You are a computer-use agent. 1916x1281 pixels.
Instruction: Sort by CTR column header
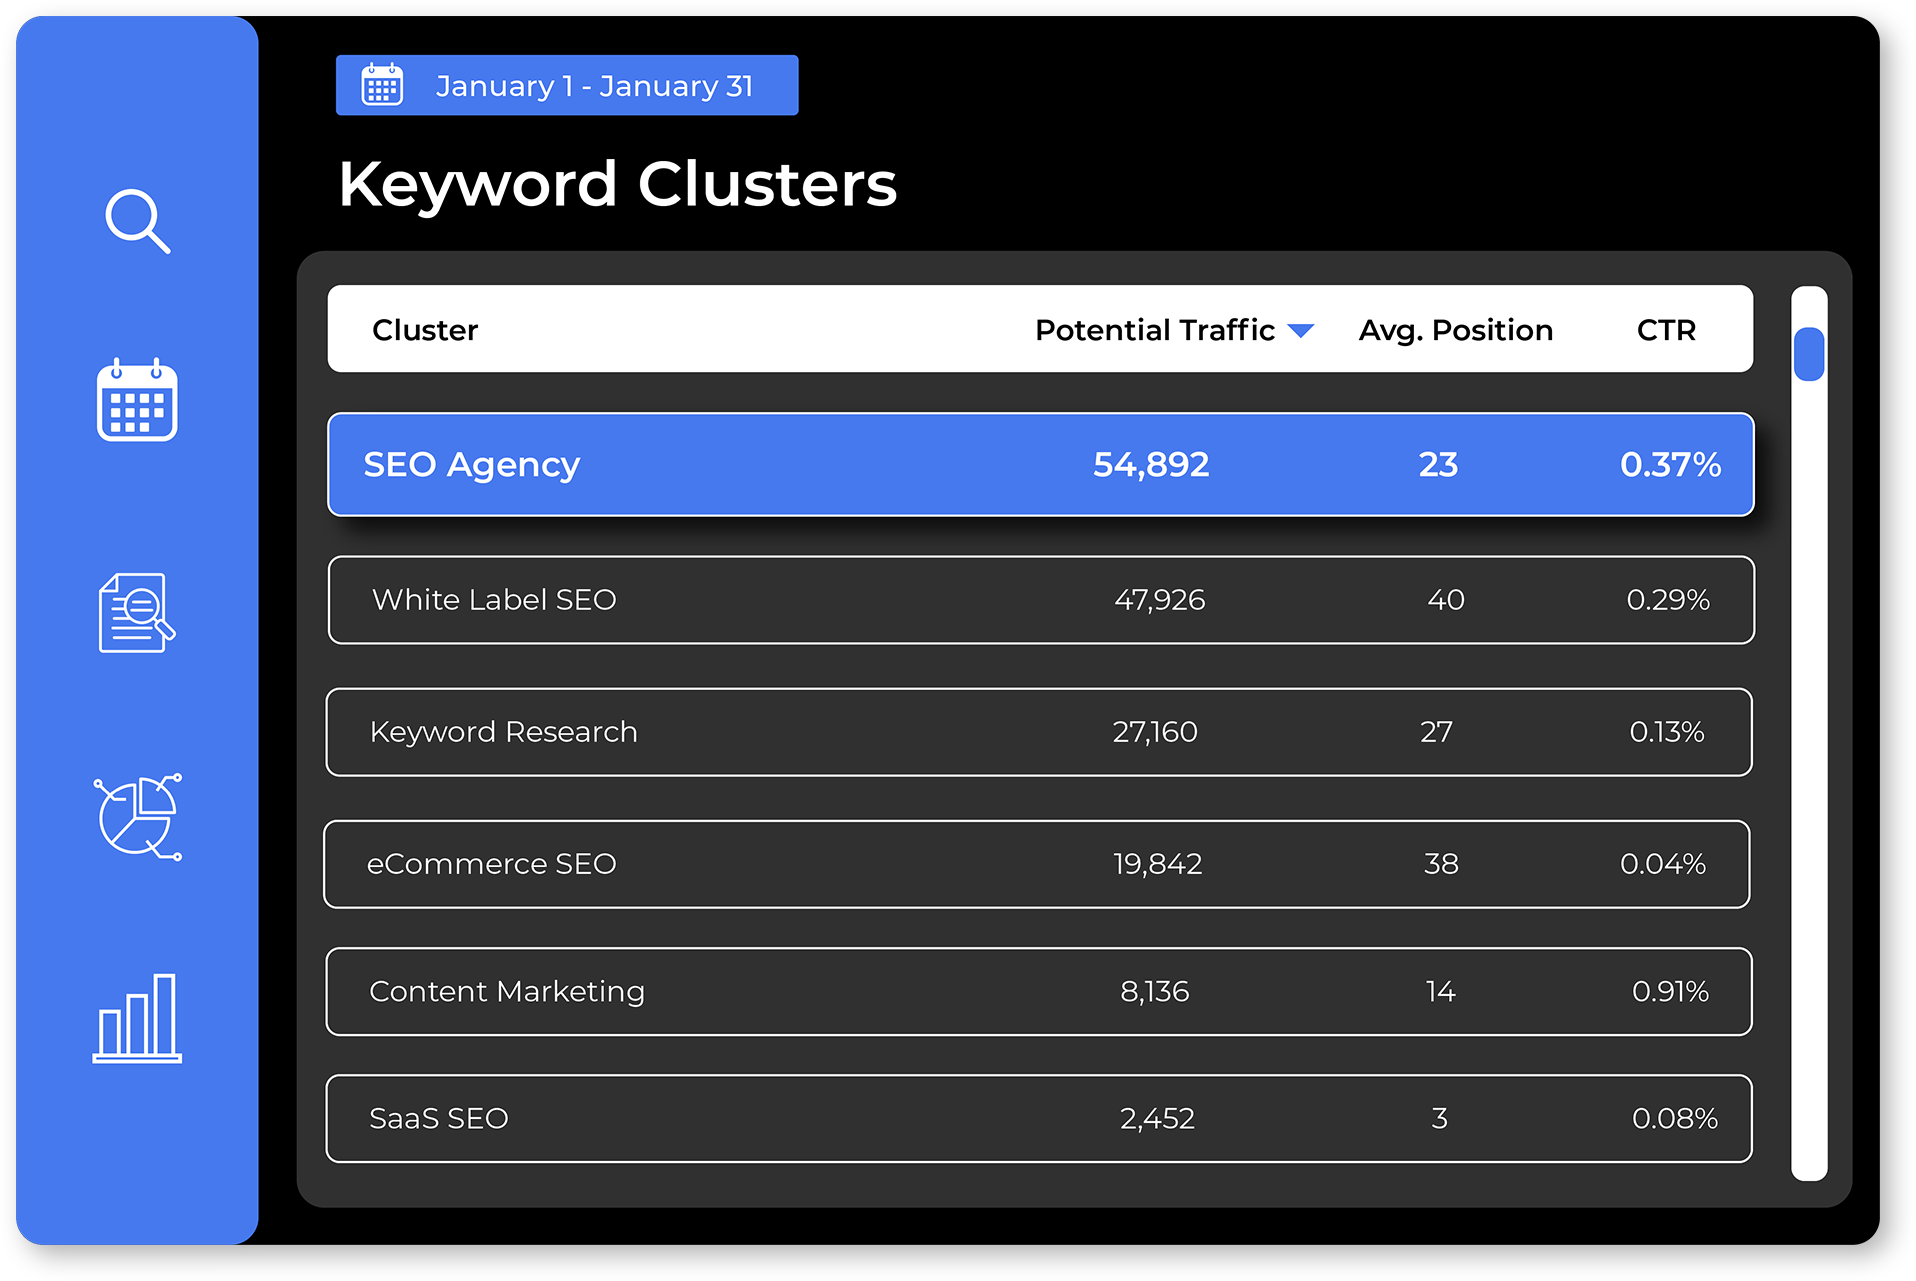point(1666,330)
